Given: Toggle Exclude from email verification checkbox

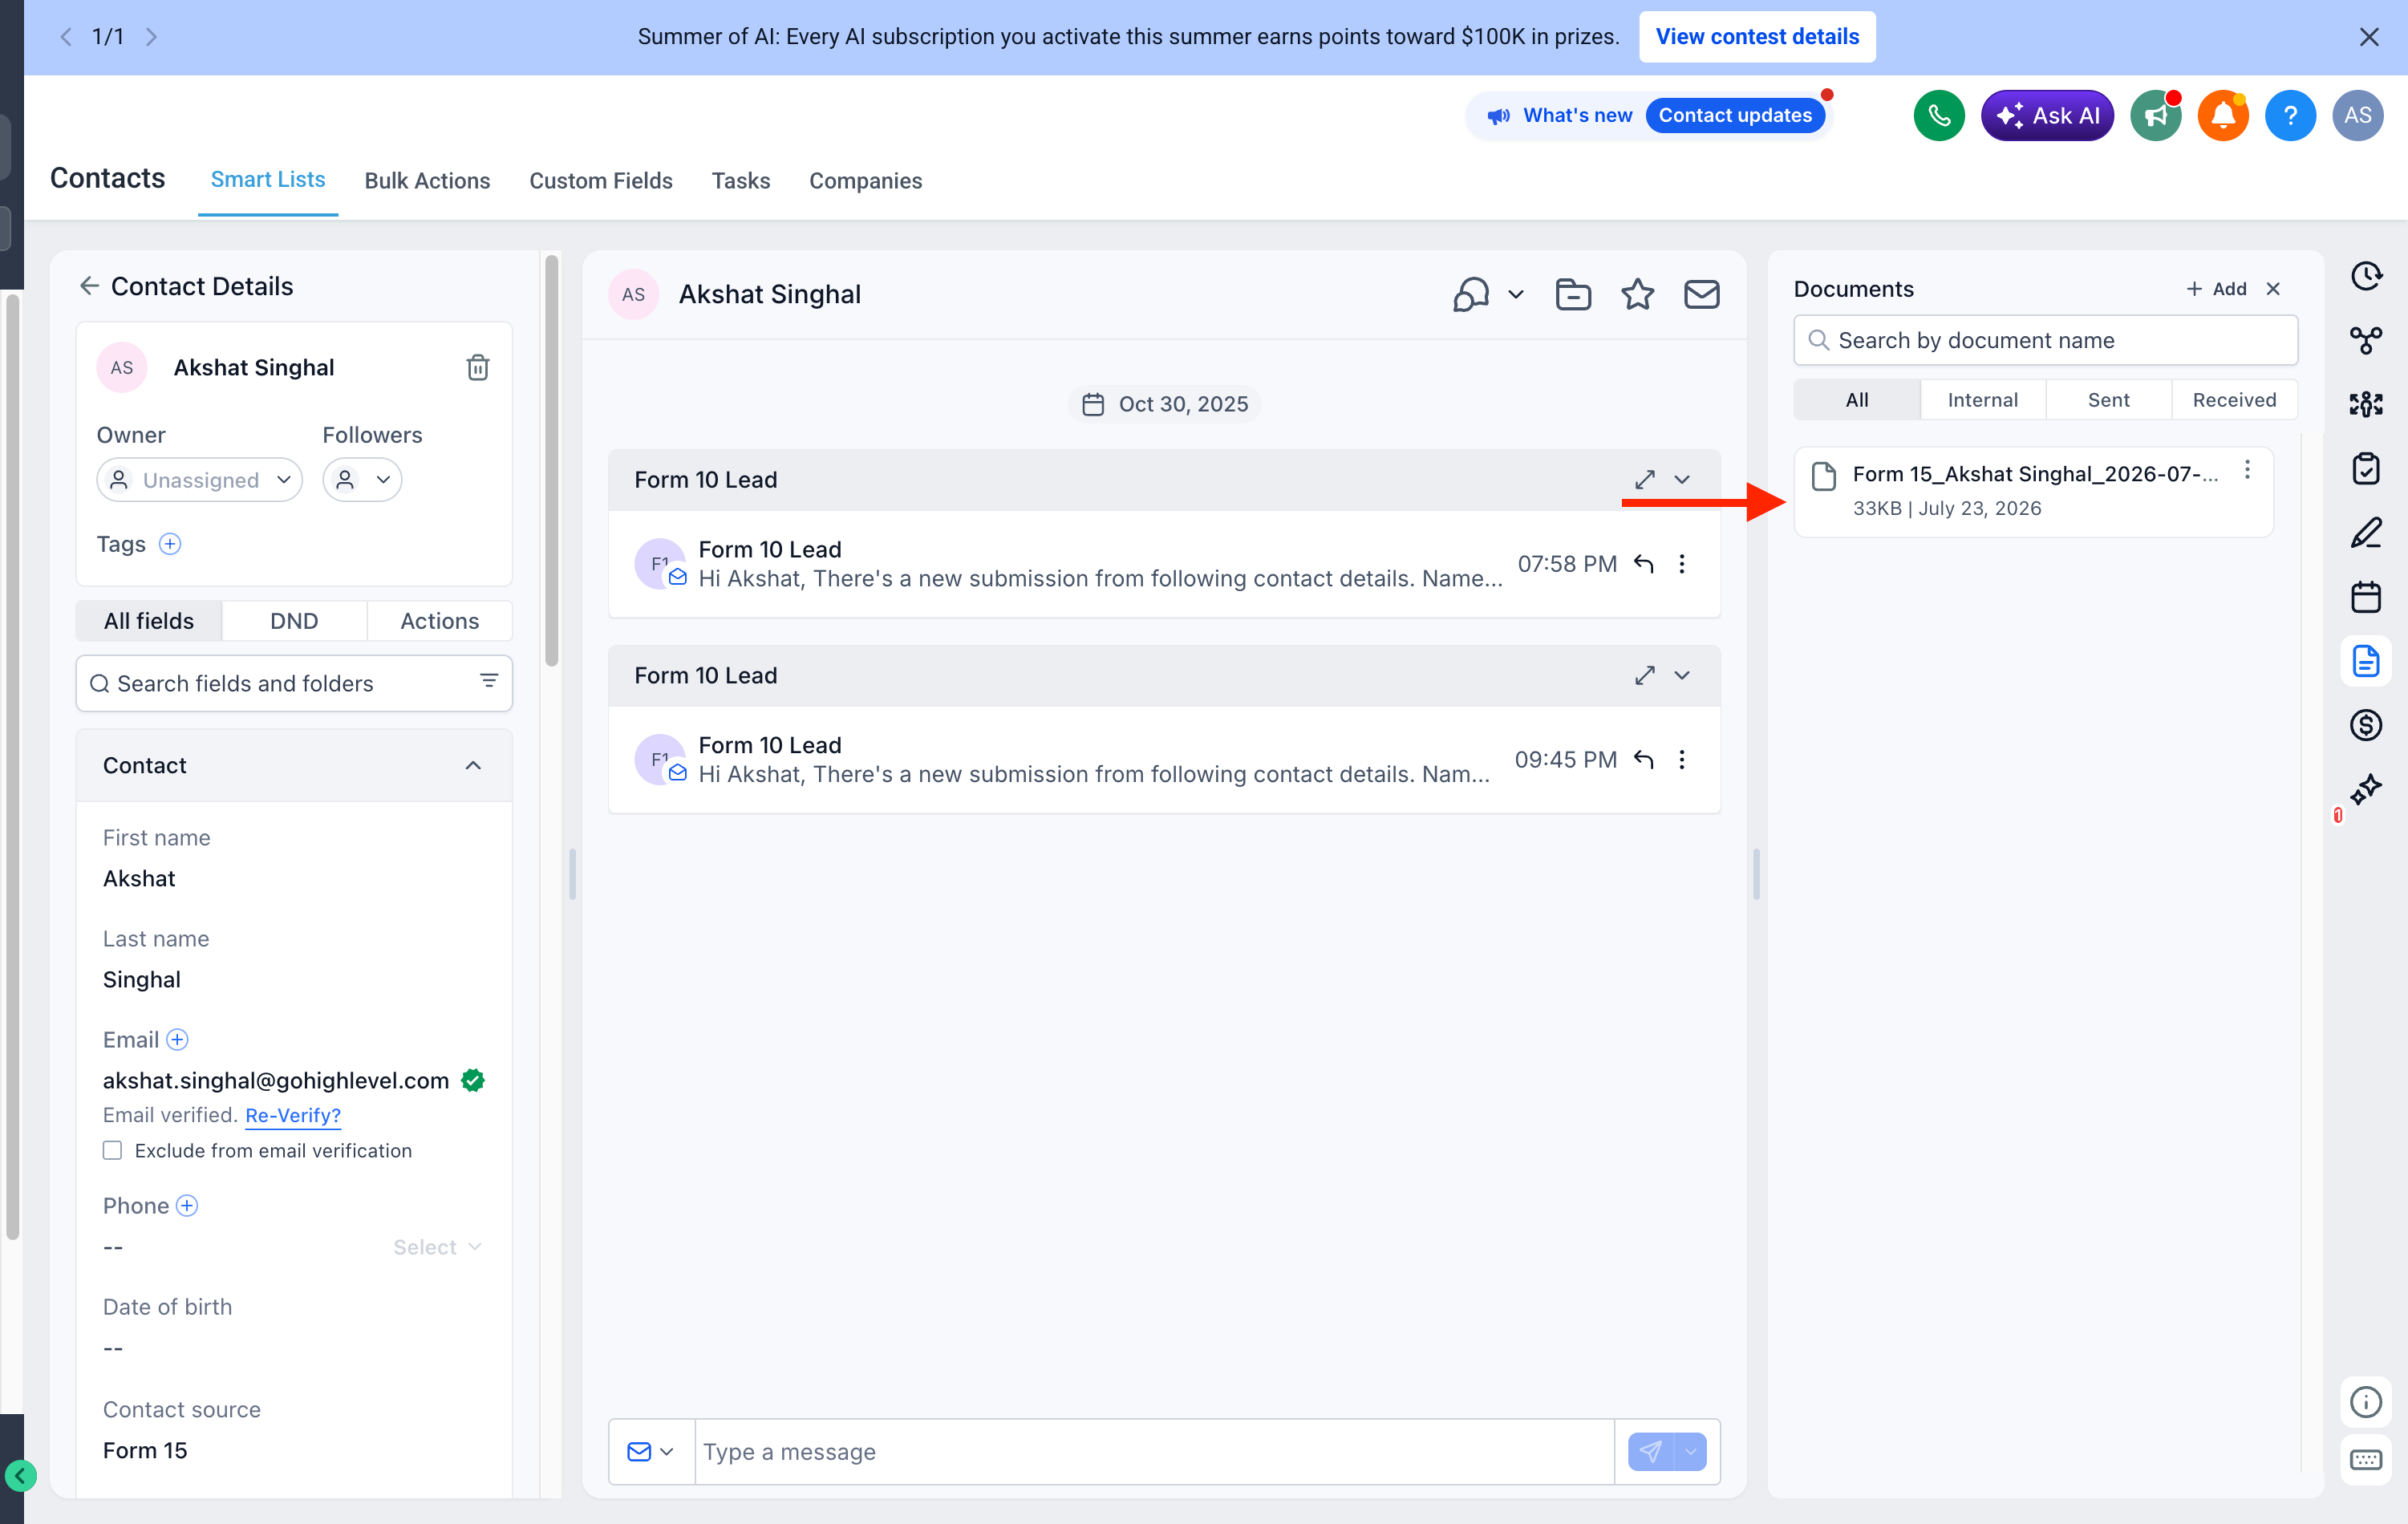Looking at the screenshot, I should pyautogui.click(x=112, y=1150).
